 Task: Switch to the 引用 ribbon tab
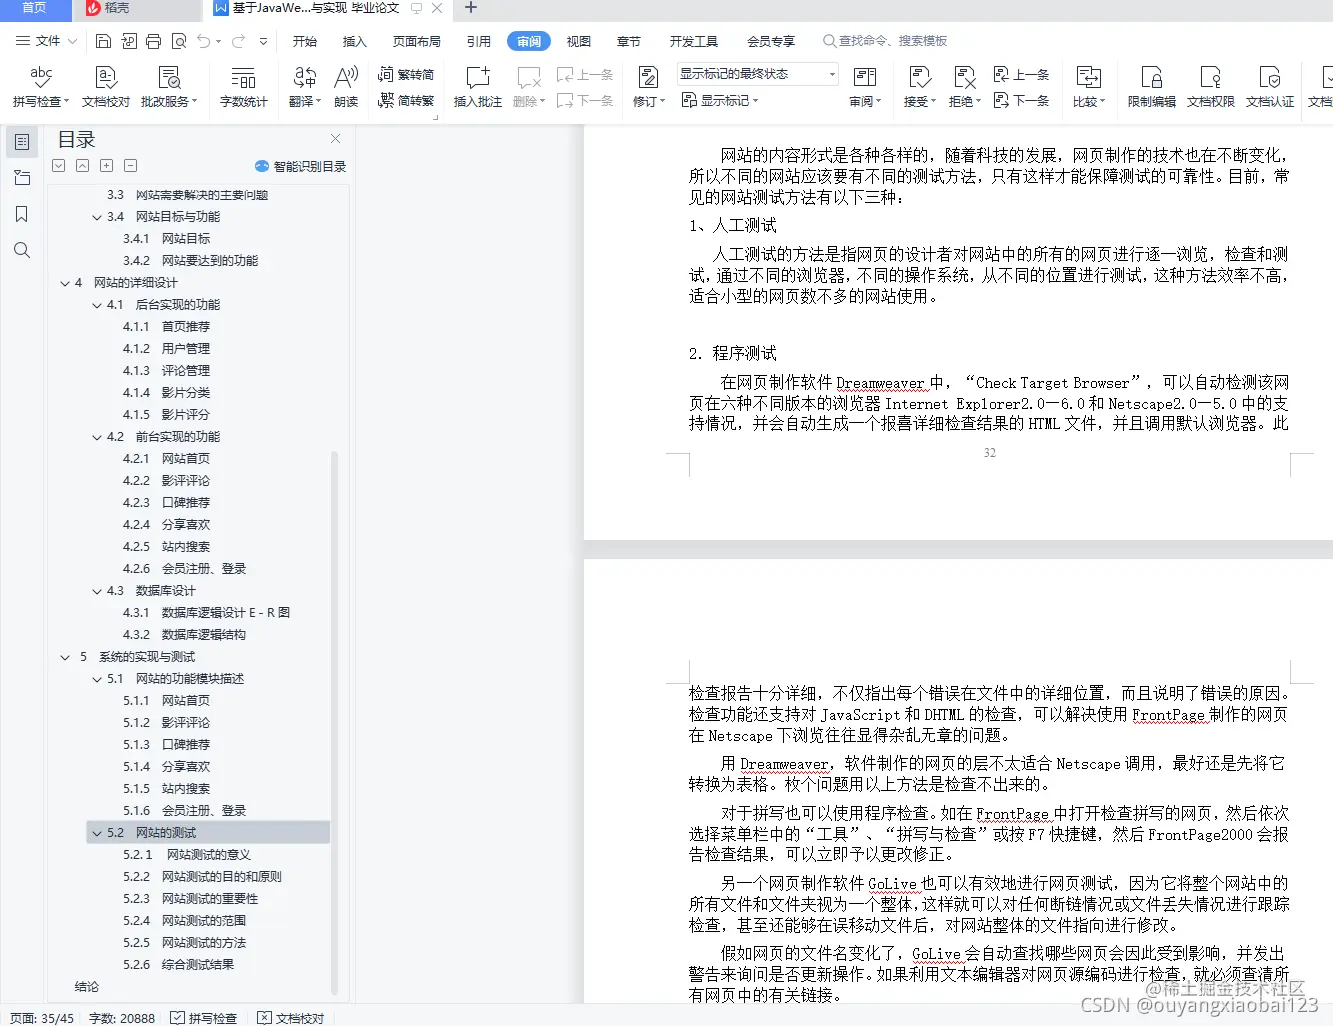479,41
